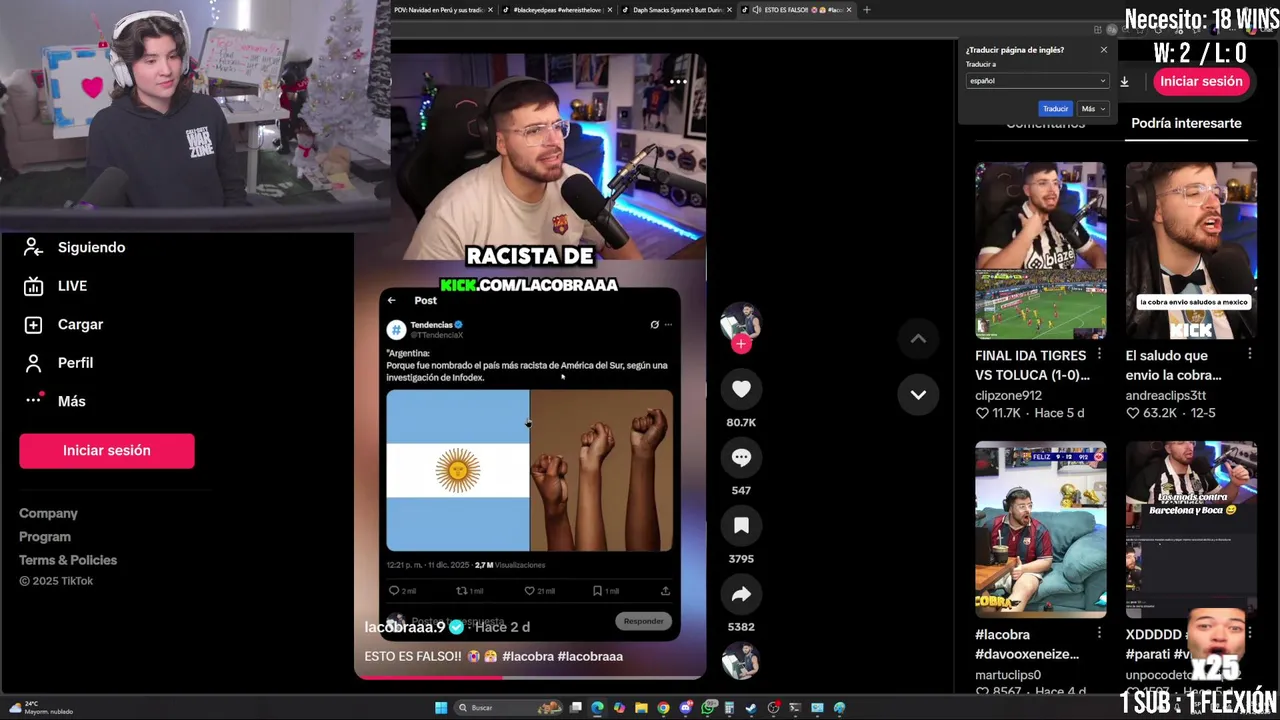
Task: Close the translate page popup
Action: point(1104,50)
